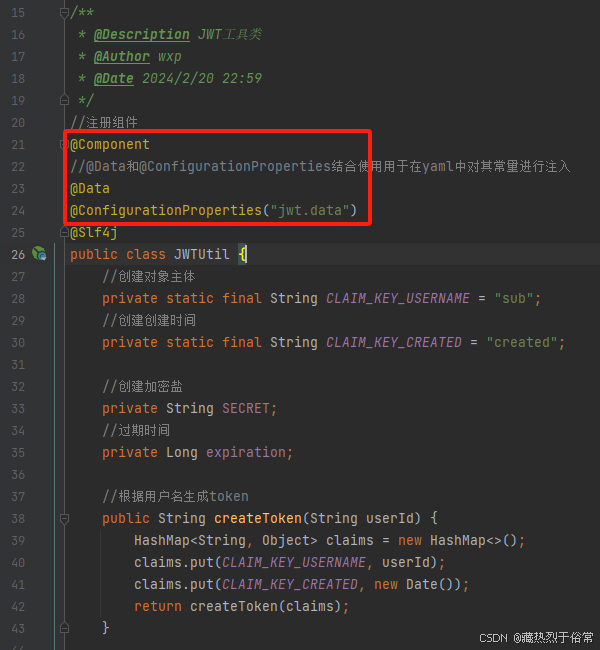Click the //根据用户名生成token comment
The image size is (600, 650).
click(175, 496)
